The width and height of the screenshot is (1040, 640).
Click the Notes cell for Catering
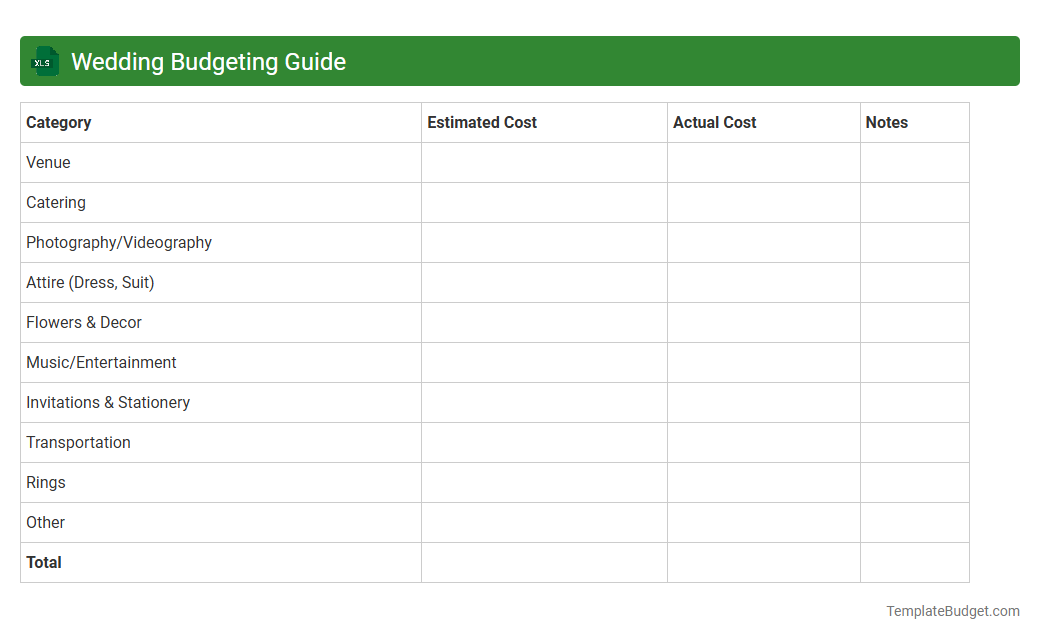(x=914, y=202)
